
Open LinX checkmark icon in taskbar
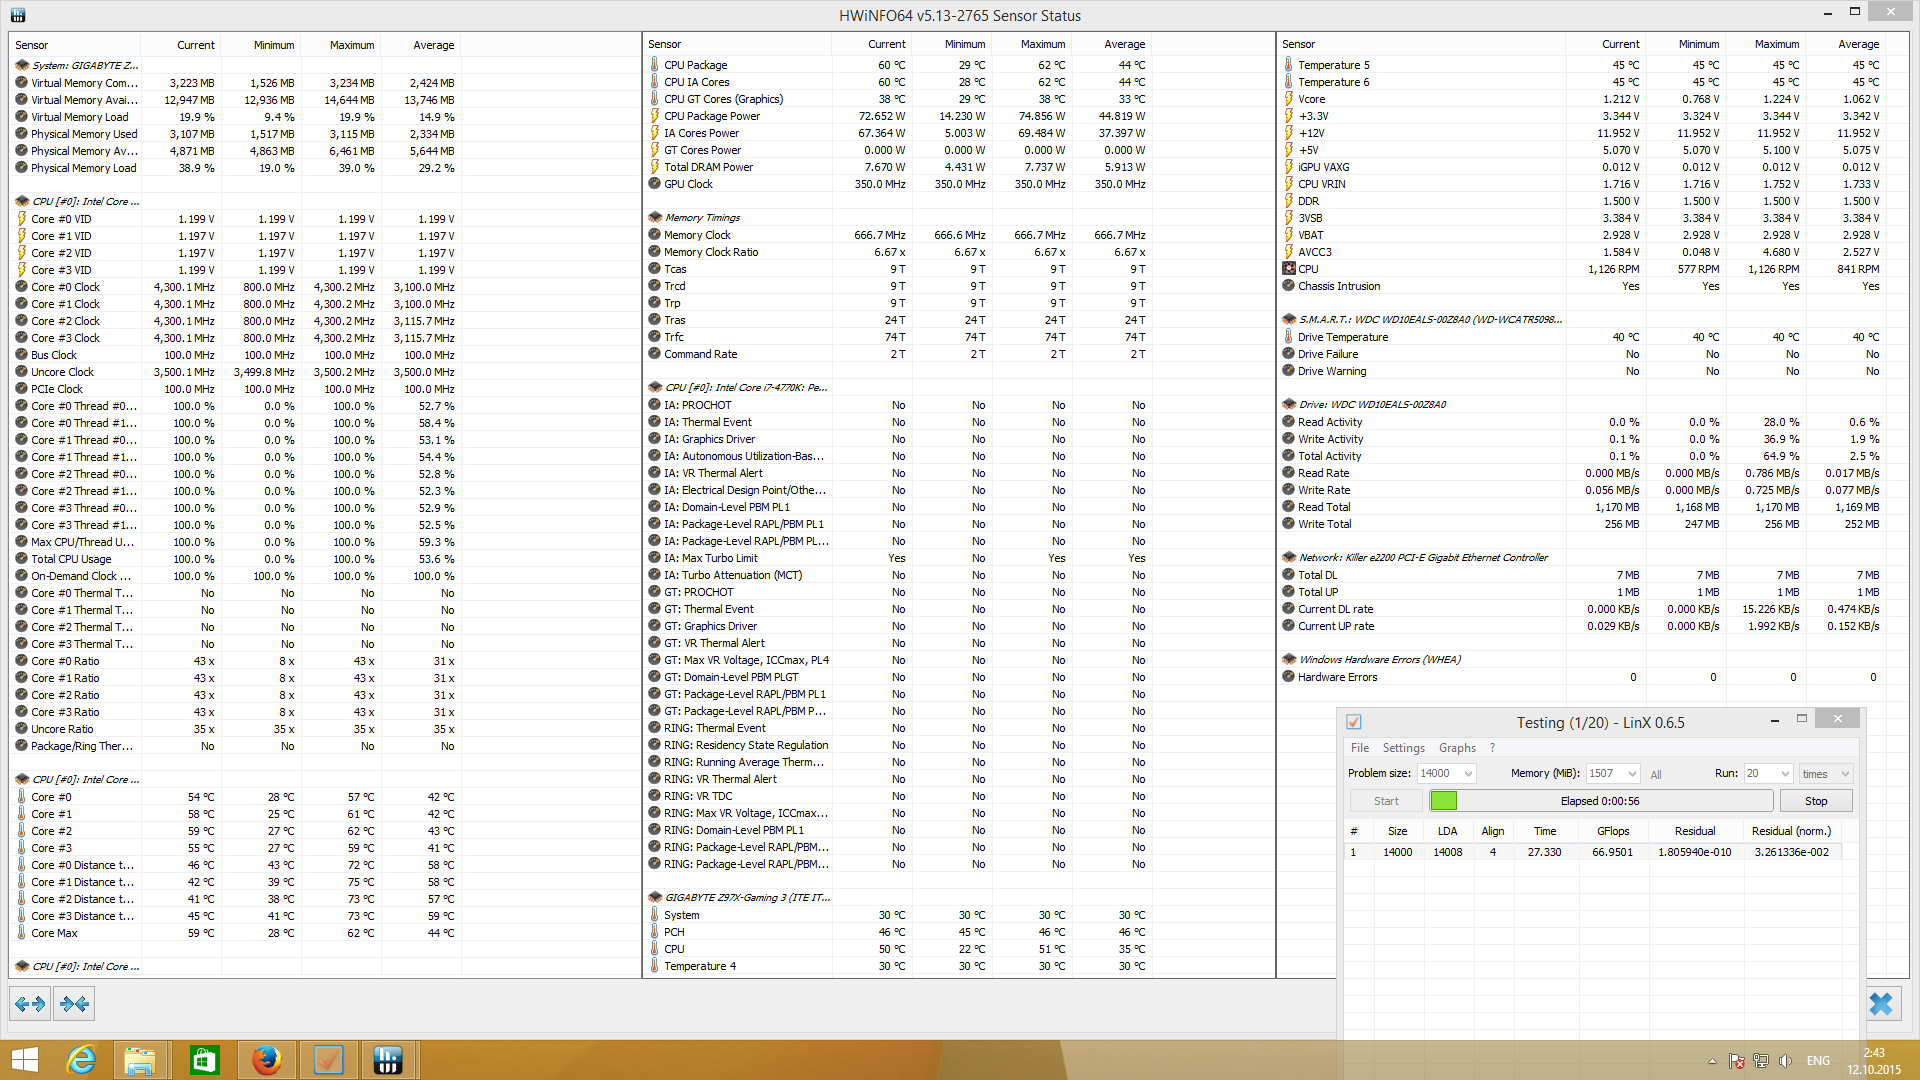coord(328,1060)
